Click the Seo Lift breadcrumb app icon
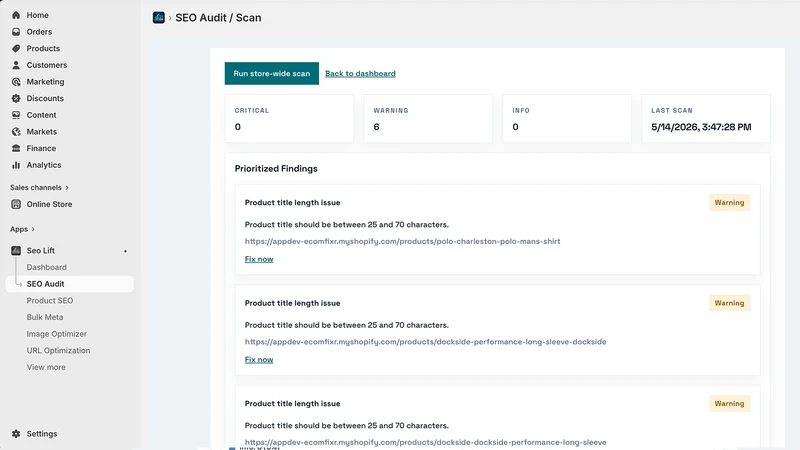 [159, 18]
